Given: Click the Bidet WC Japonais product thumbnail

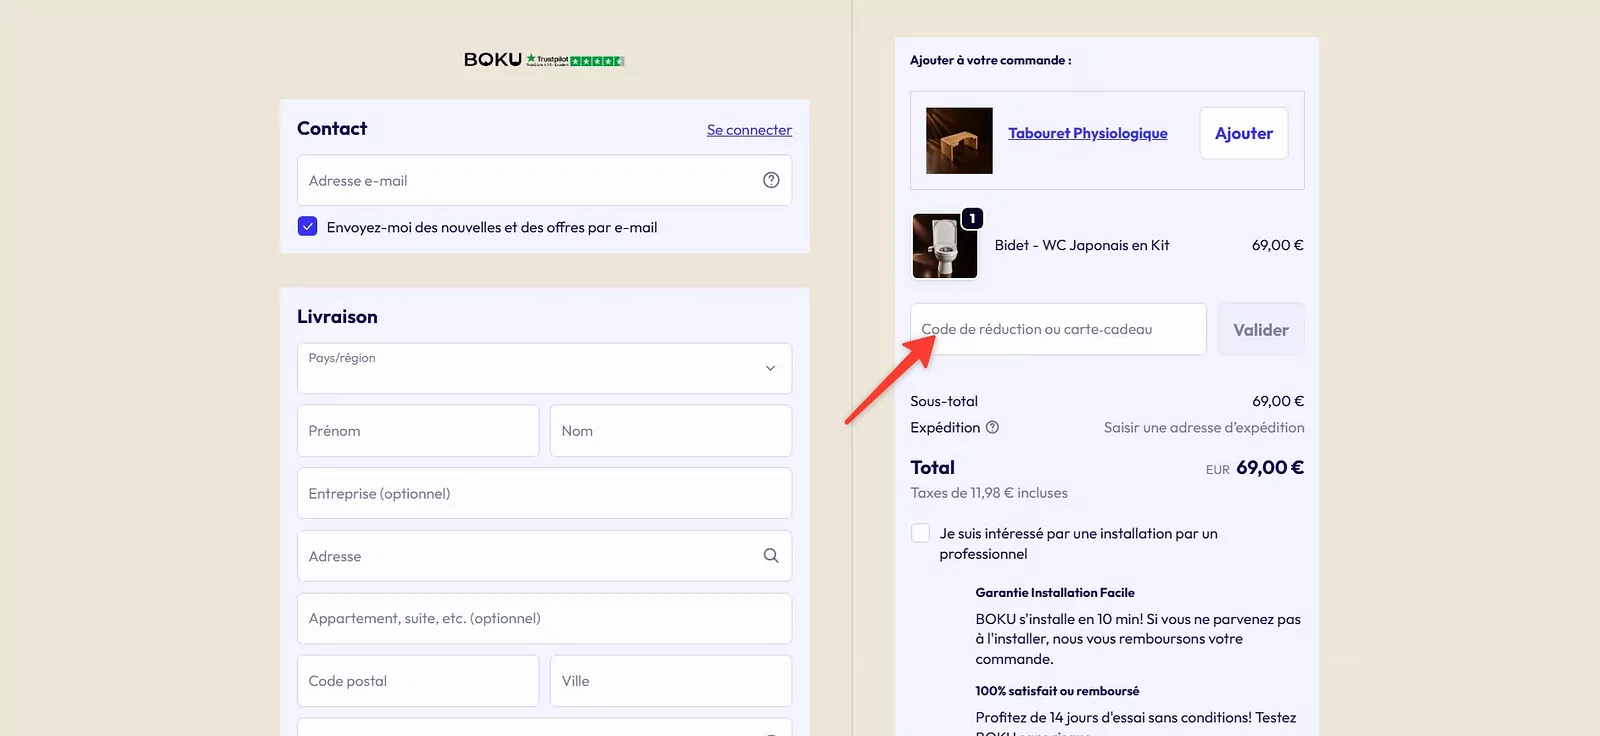Looking at the screenshot, I should point(945,246).
